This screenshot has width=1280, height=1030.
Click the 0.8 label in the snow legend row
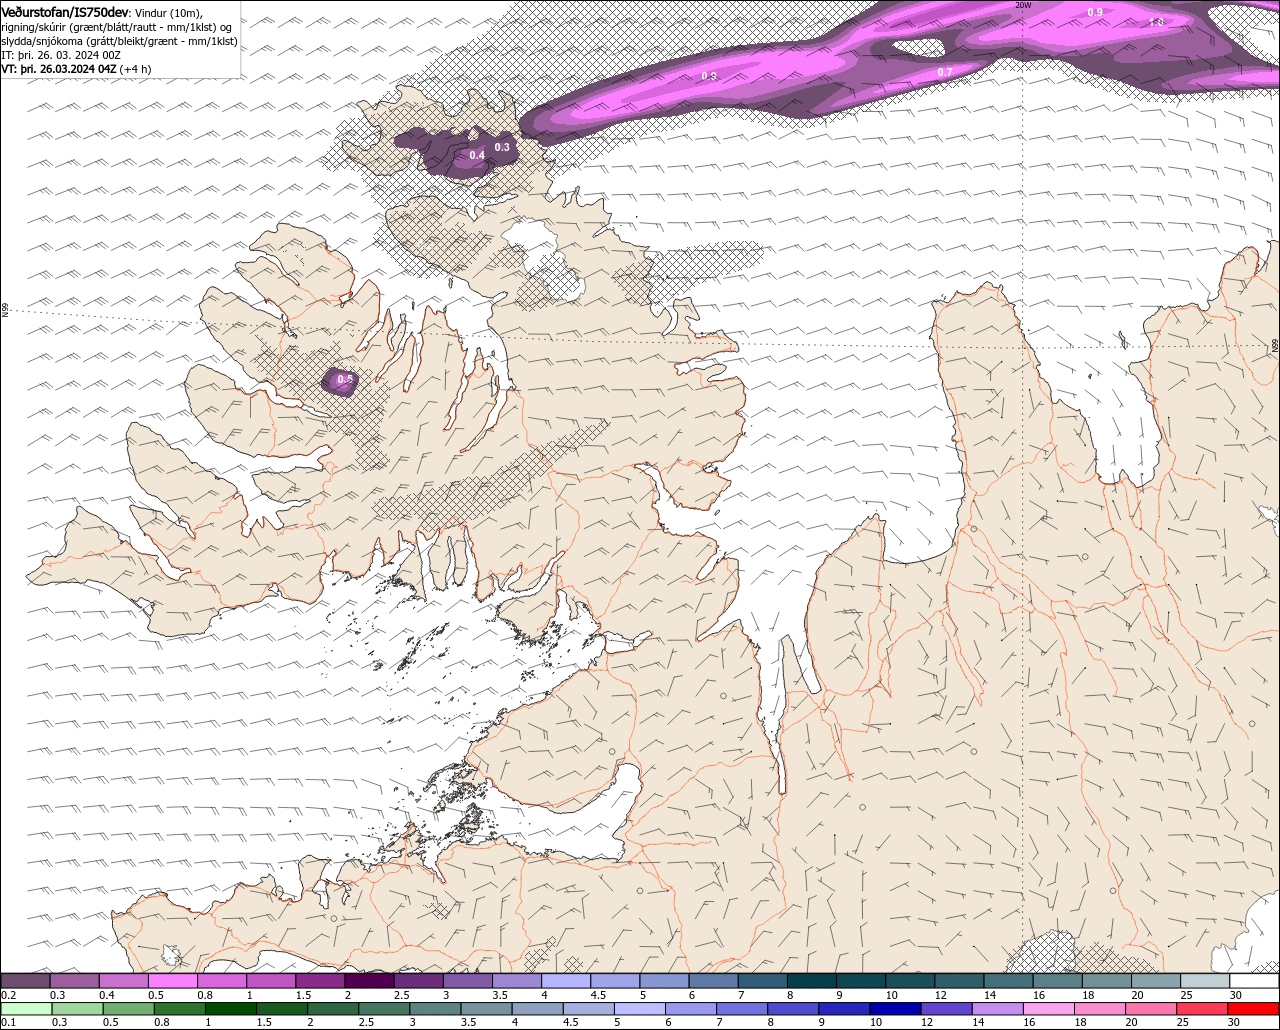[204, 995]
